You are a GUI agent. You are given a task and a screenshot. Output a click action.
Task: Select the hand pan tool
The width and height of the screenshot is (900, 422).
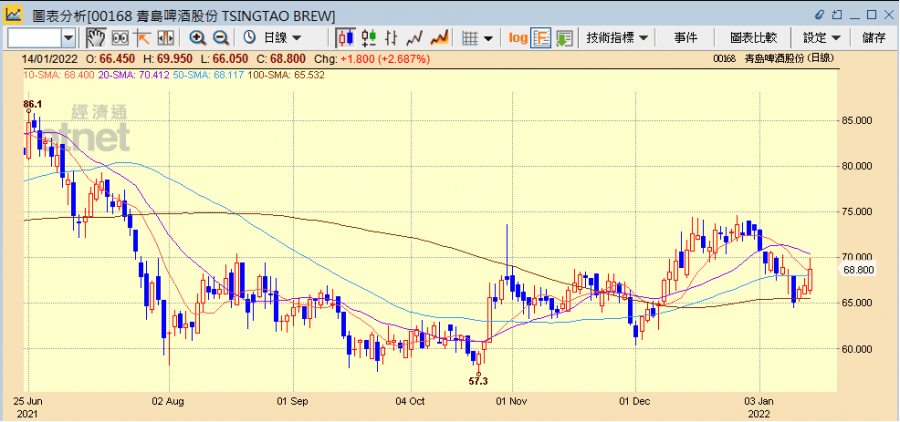click(x=96, y=37)
